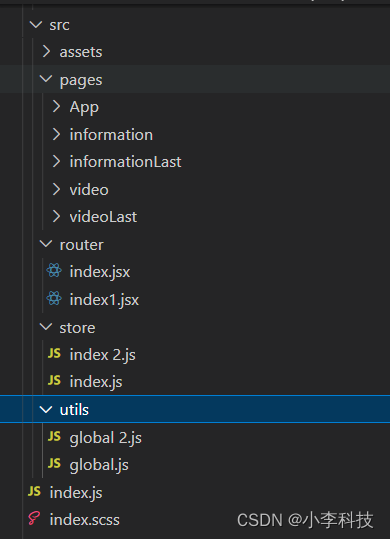Select the videoLast folder name
The width and height of the screenshot is (390, 539).
coord(103,217)
